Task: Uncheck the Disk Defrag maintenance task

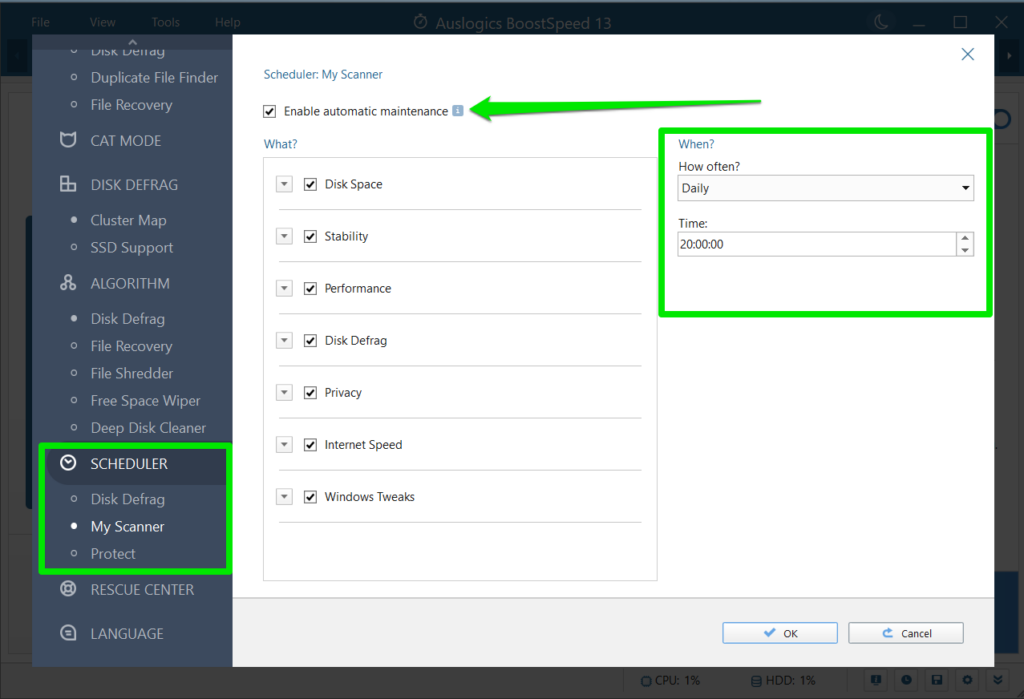Action: 311,340
